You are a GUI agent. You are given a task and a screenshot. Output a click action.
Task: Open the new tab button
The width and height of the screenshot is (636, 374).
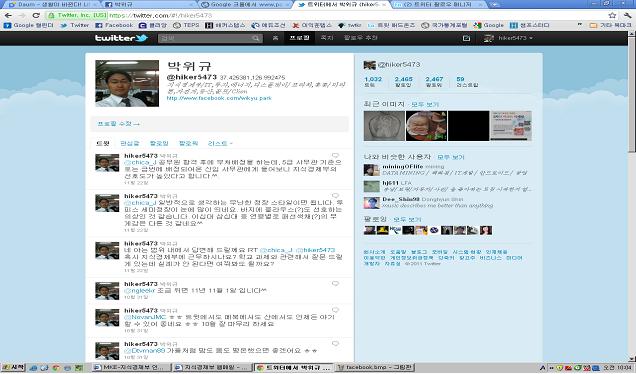pyautogui.click(x=494, y=4)
